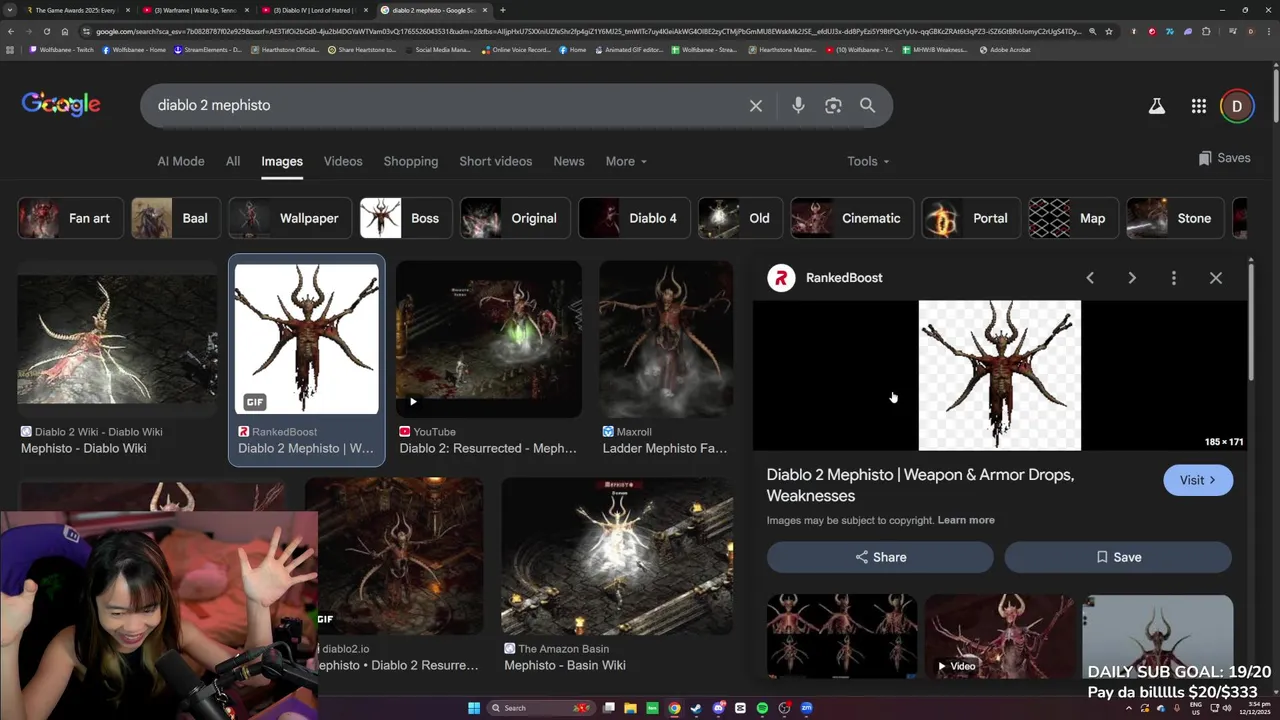Screen dimensions: 1280x720
Task: Filter images by Wallpaper chip
Action: pyautogui.click(x=290, y=218)
